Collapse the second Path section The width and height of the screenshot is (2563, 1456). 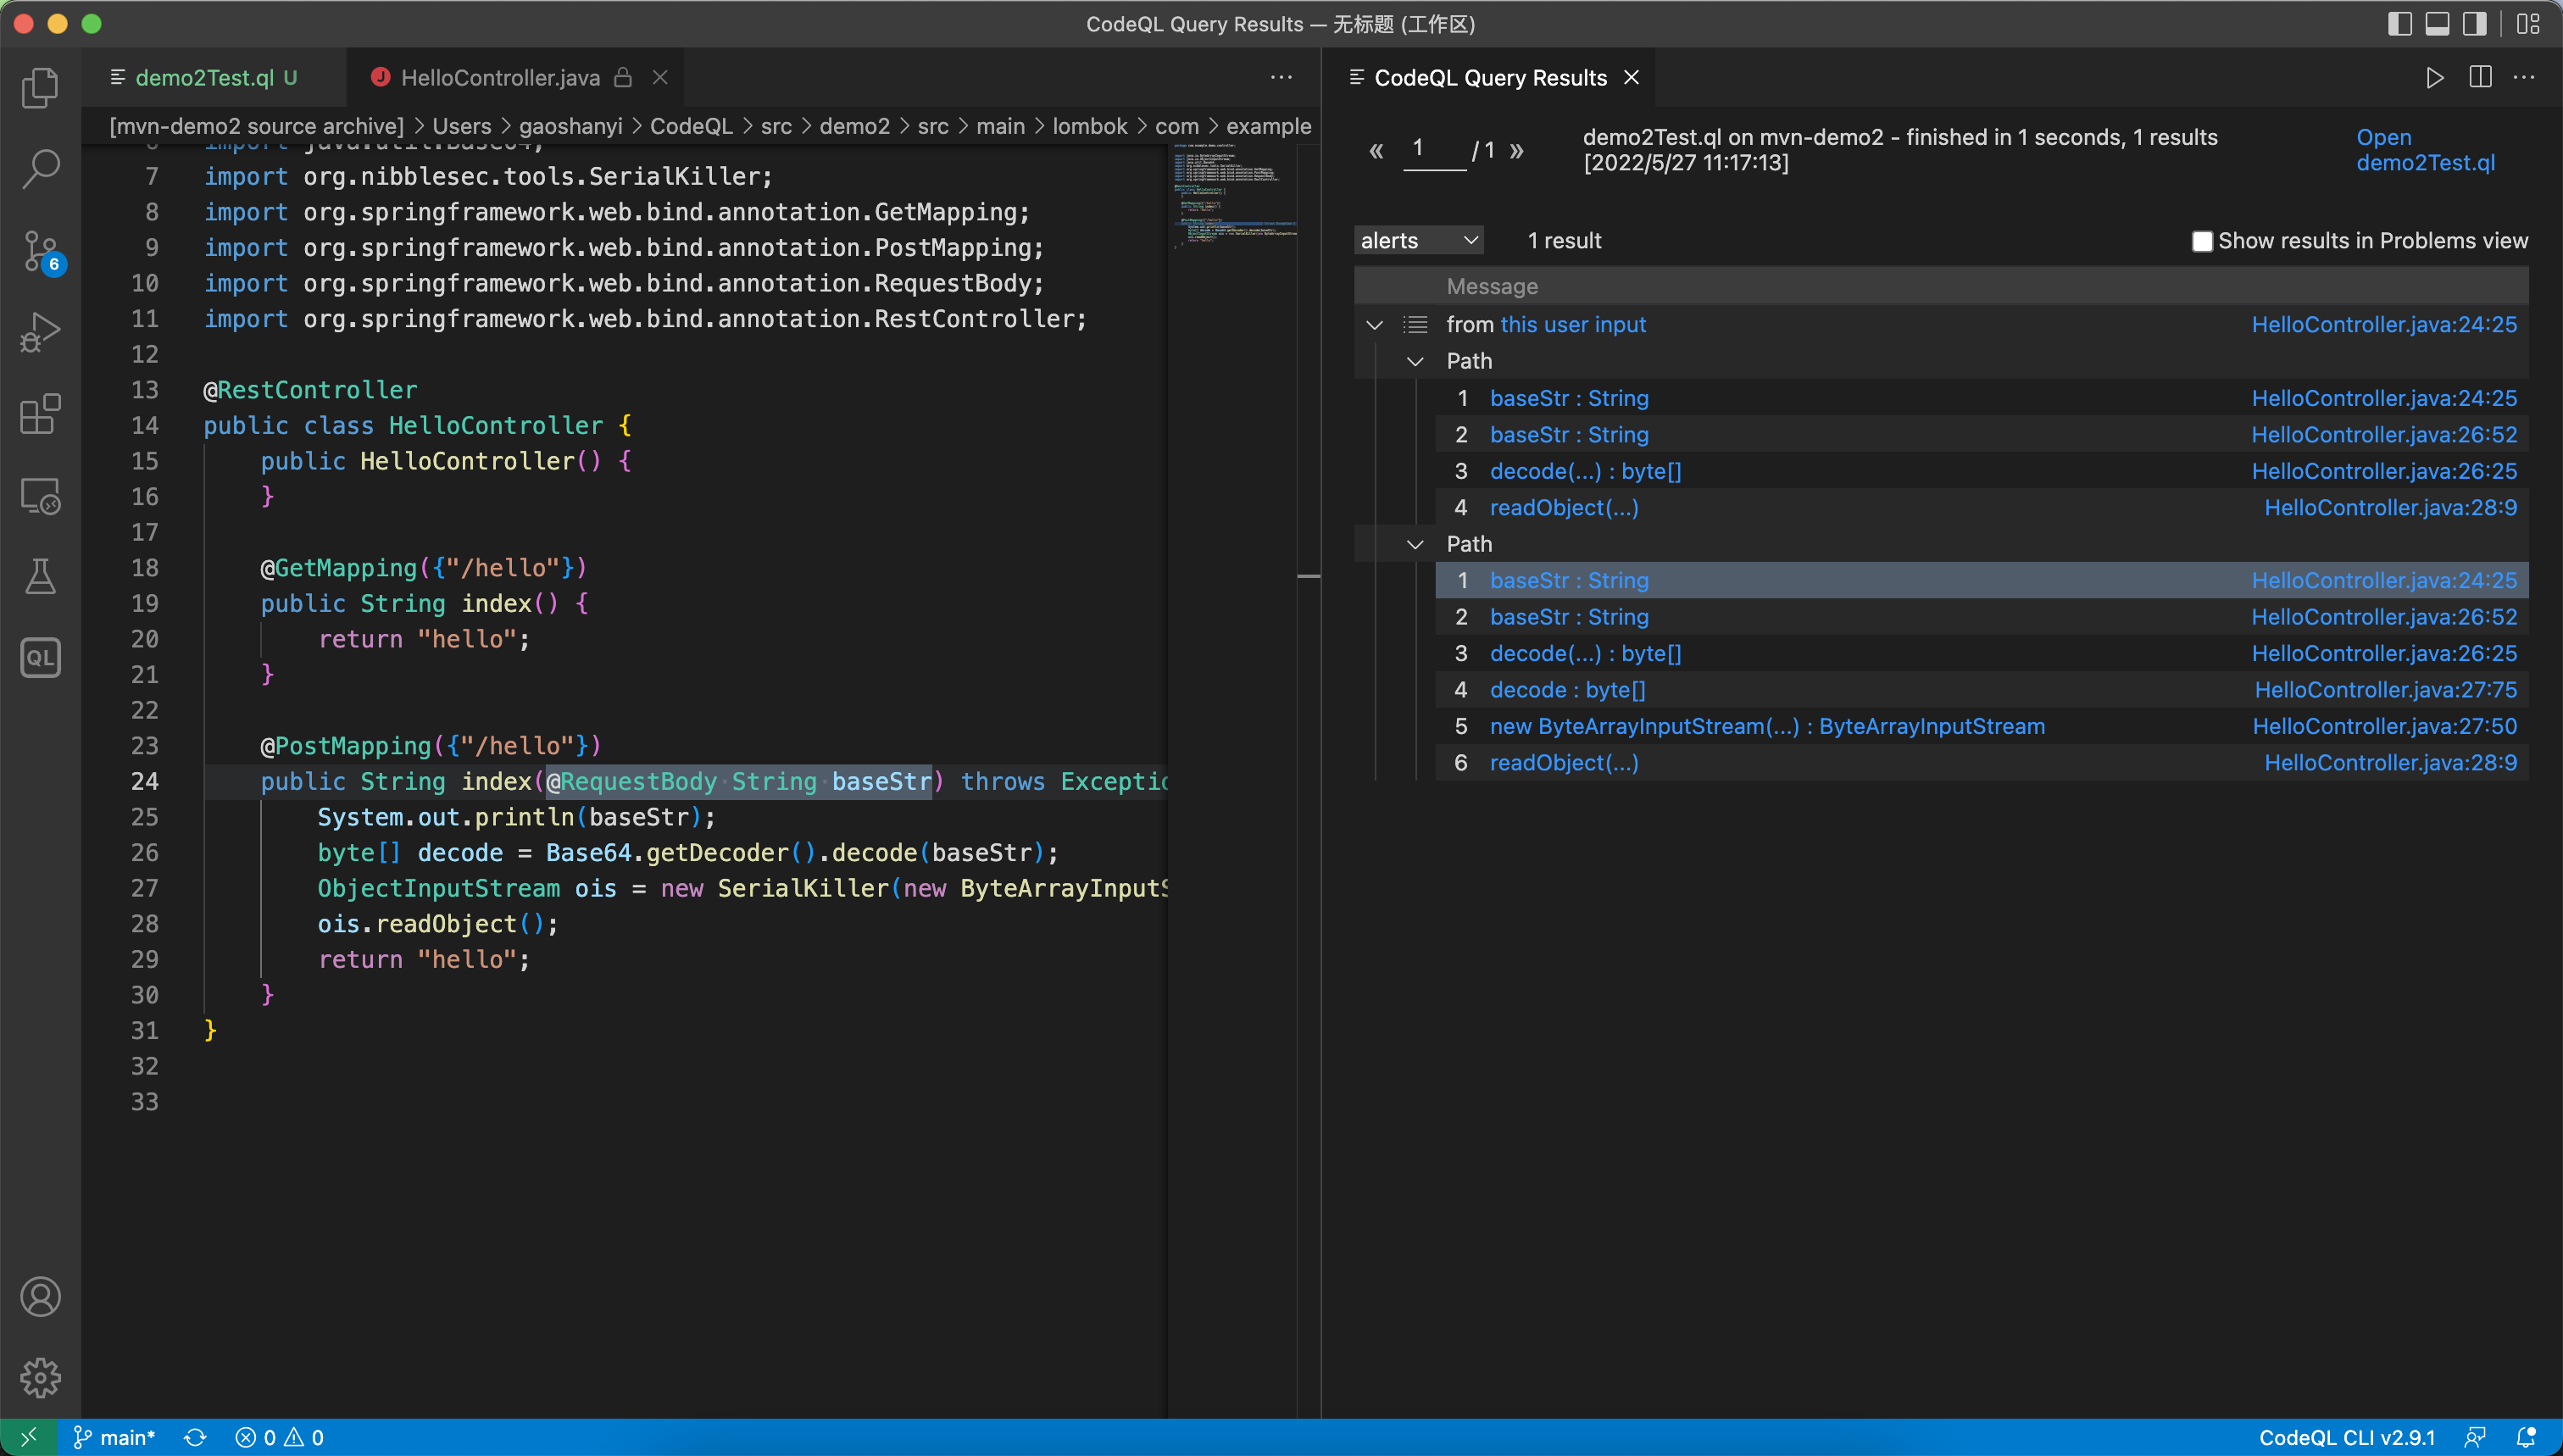pyautogui.click(x=1415, y=545)
